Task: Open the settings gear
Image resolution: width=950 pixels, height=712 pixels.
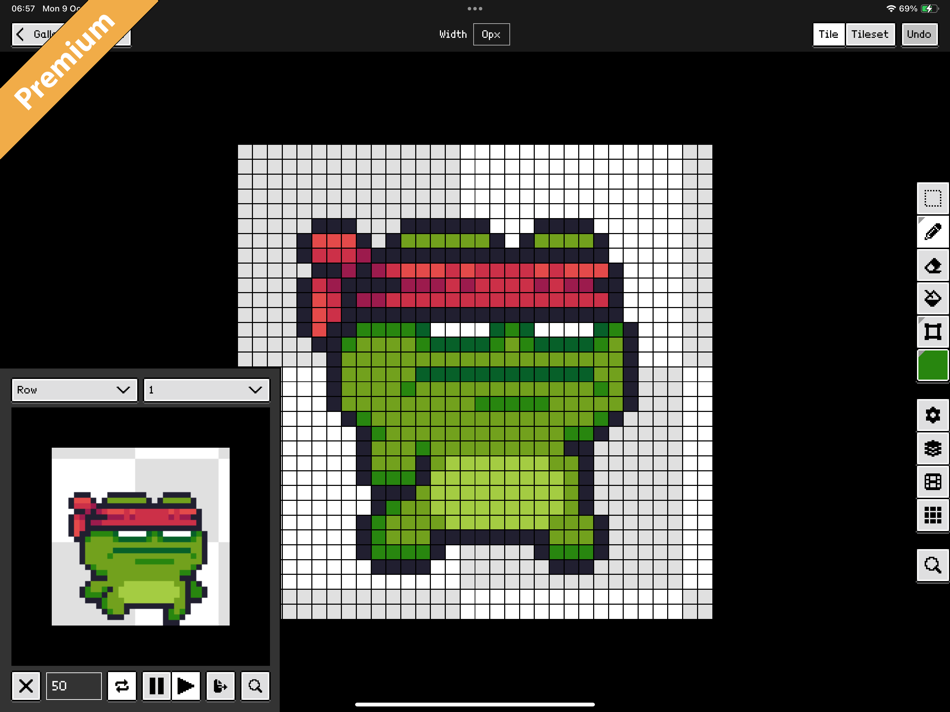Action: click(932, 415)
